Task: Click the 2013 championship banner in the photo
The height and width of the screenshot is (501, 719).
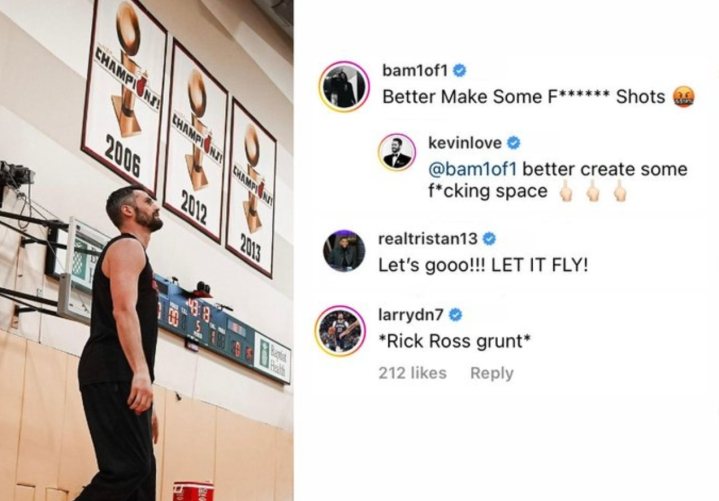Action: 250,185
